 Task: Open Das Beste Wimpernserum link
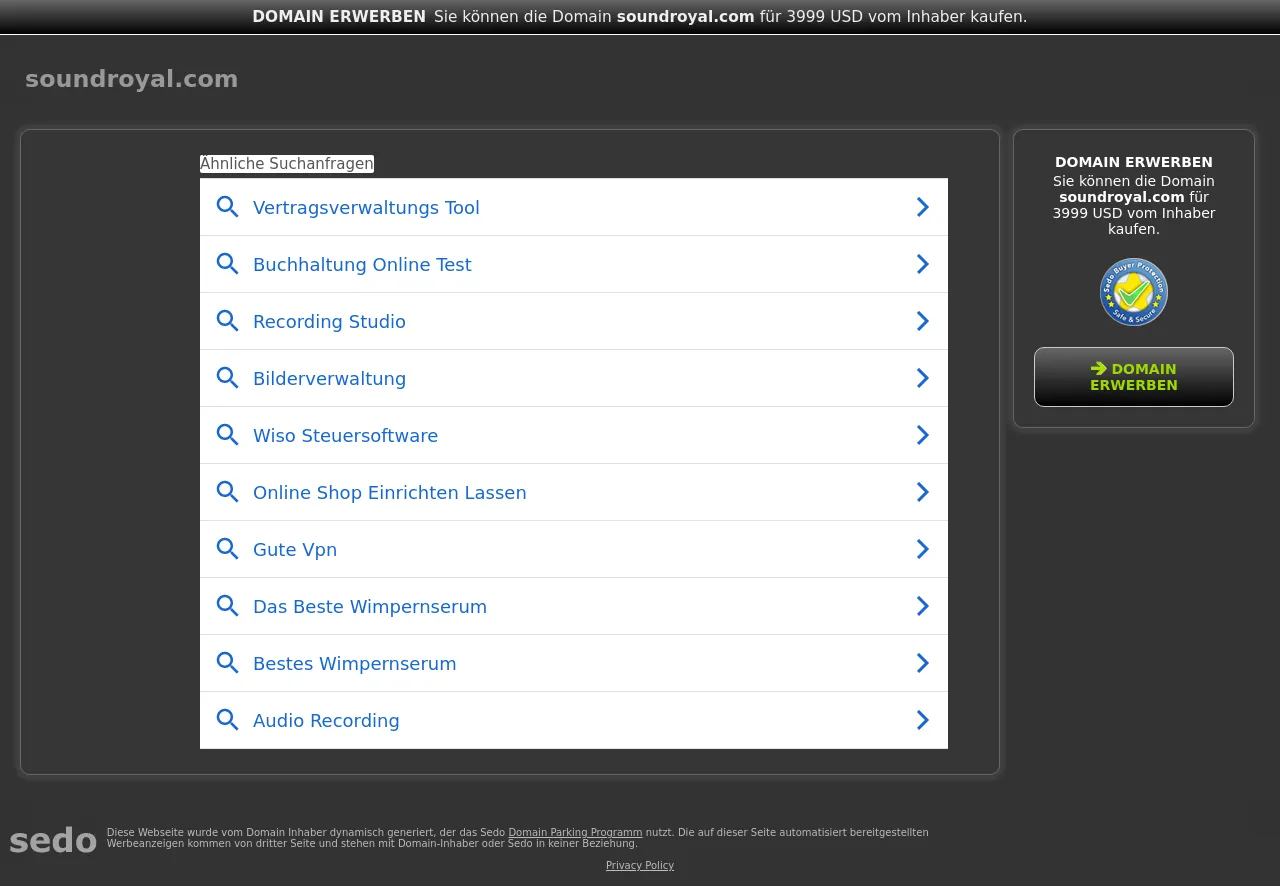[x=574, y=606]
